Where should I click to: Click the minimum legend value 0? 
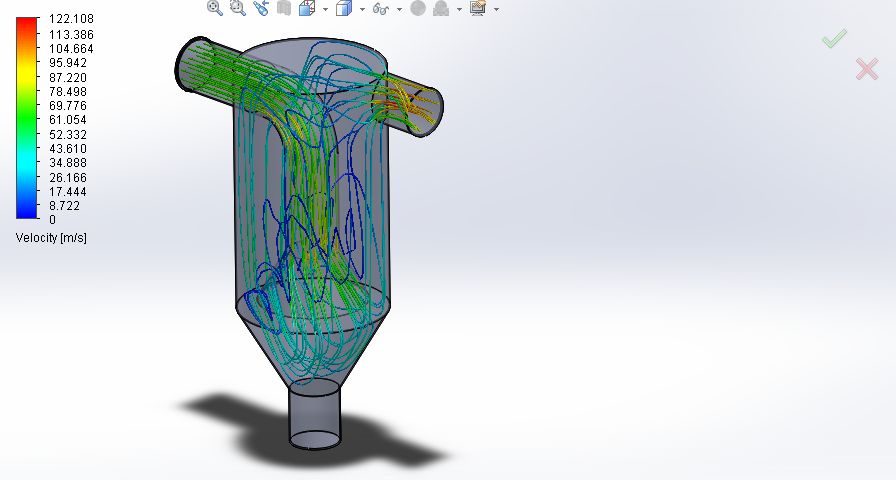coord(53,219)
